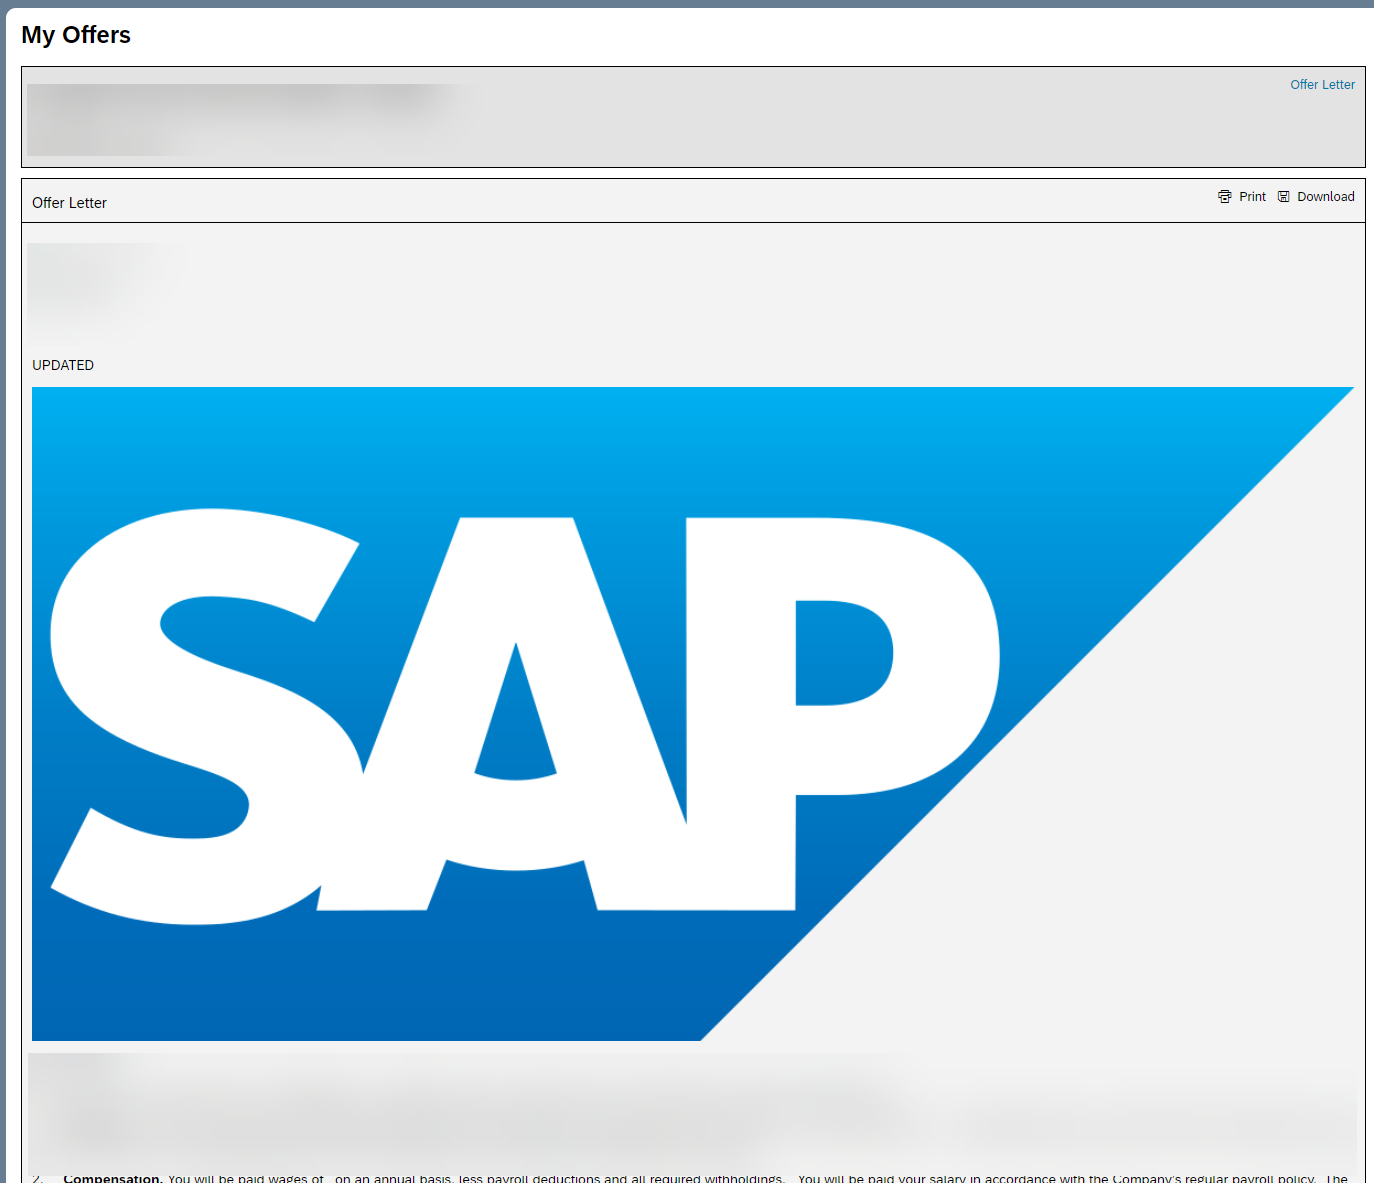
Task: Click the Print text link
Action: click(1252, 197)
